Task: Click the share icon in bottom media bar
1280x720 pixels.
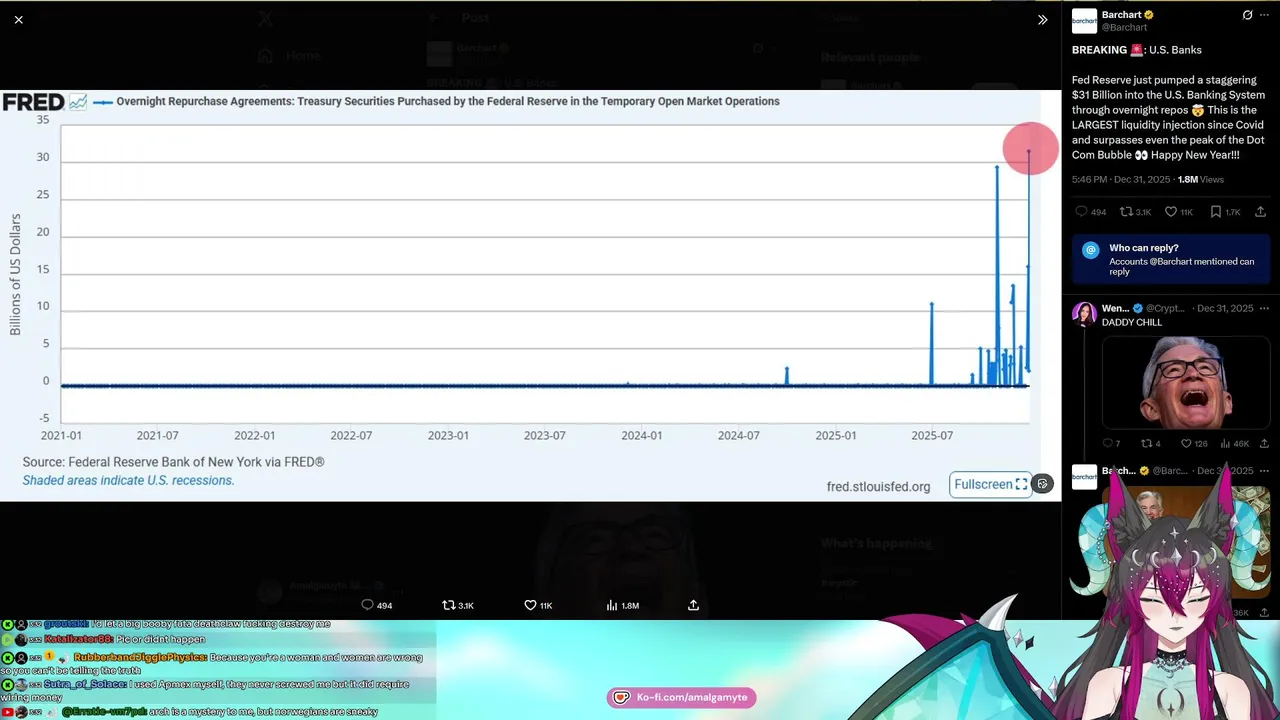Action: click(693, 605)
